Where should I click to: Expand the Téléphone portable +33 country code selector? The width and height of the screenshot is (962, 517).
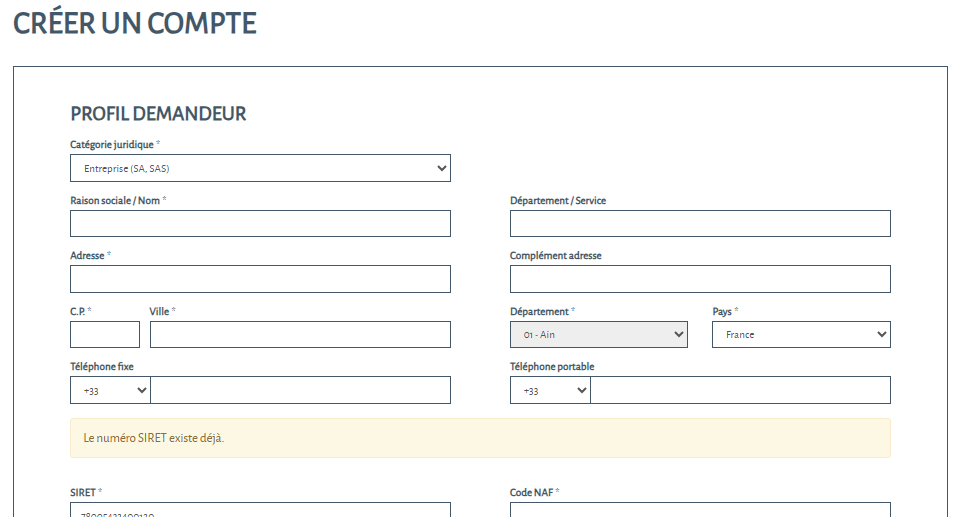(550, 390)
